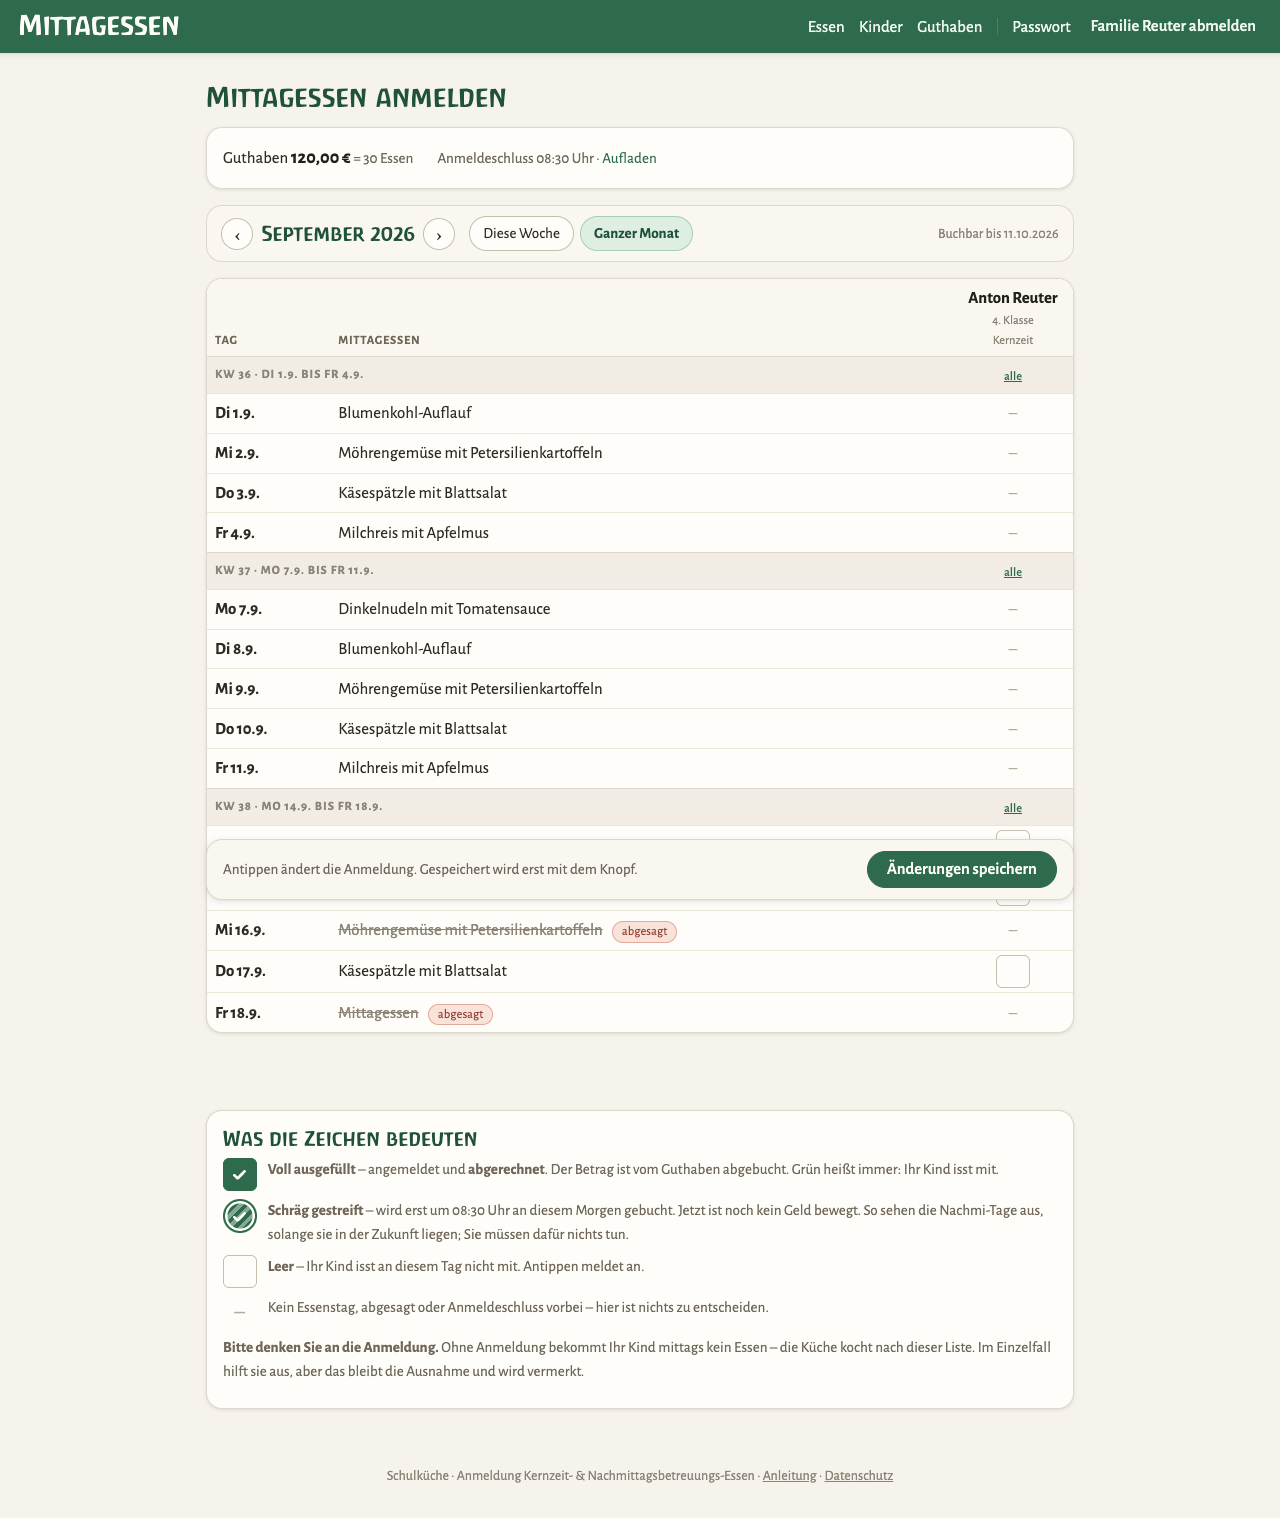Open the Guthaben menu item

pos(950,27)
